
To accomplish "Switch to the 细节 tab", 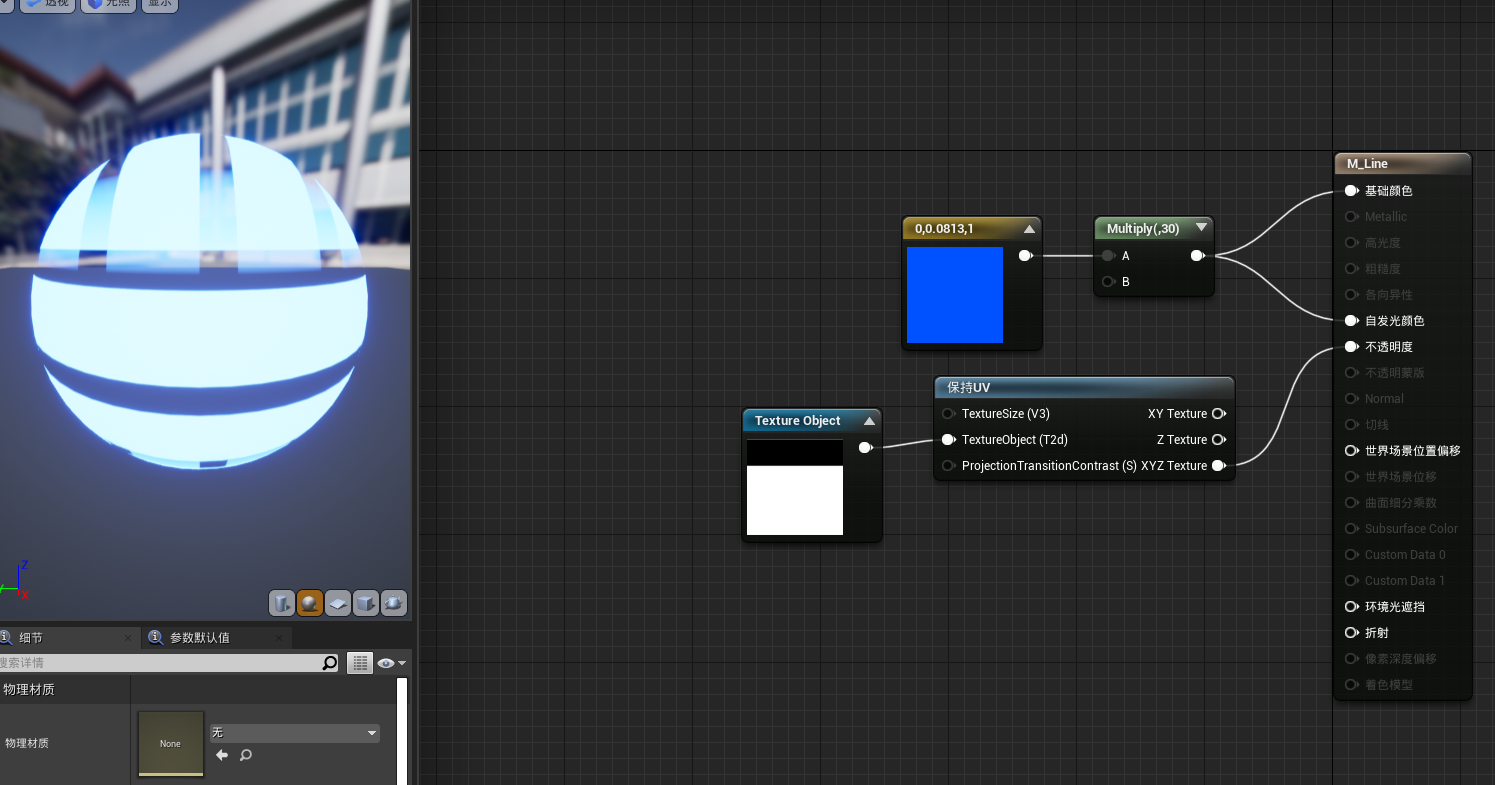I will click(x=29, y=637).
